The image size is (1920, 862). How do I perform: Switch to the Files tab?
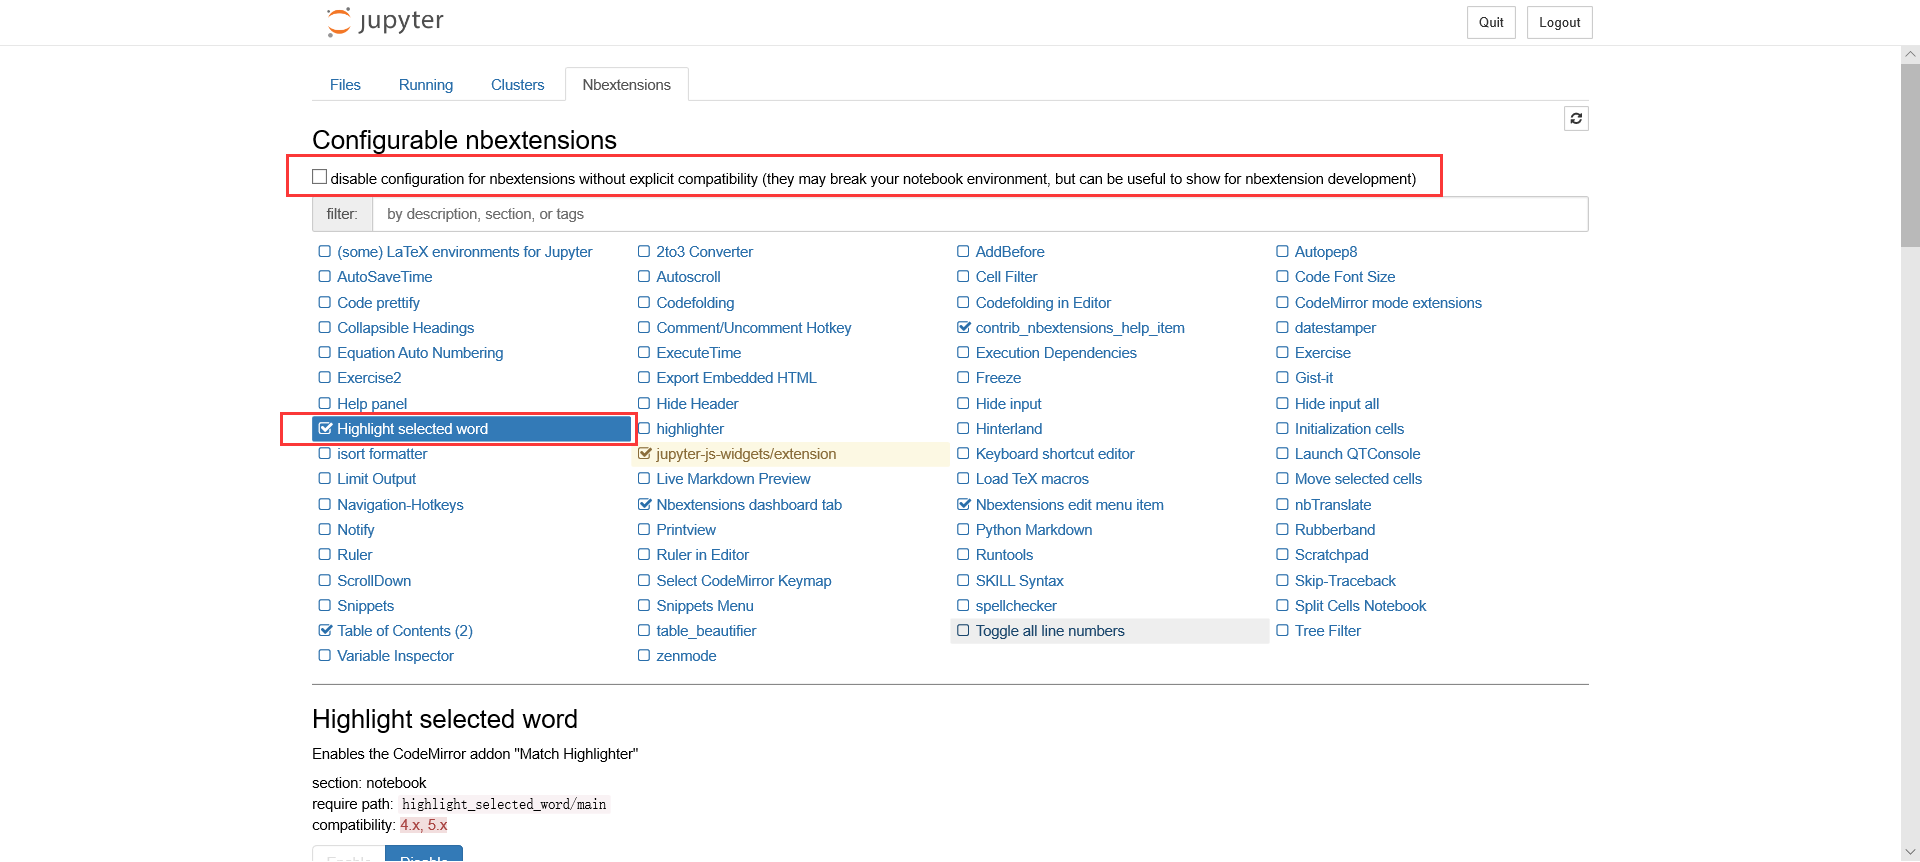point(345,85)
